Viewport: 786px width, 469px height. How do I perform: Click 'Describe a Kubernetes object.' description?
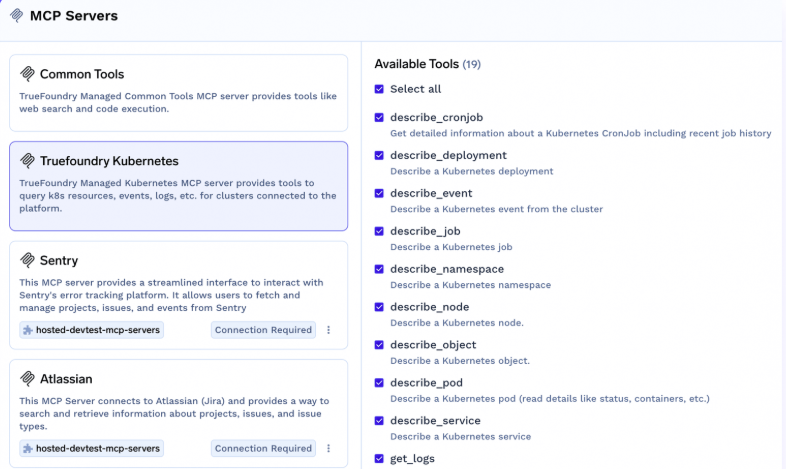tap(460, 361)
